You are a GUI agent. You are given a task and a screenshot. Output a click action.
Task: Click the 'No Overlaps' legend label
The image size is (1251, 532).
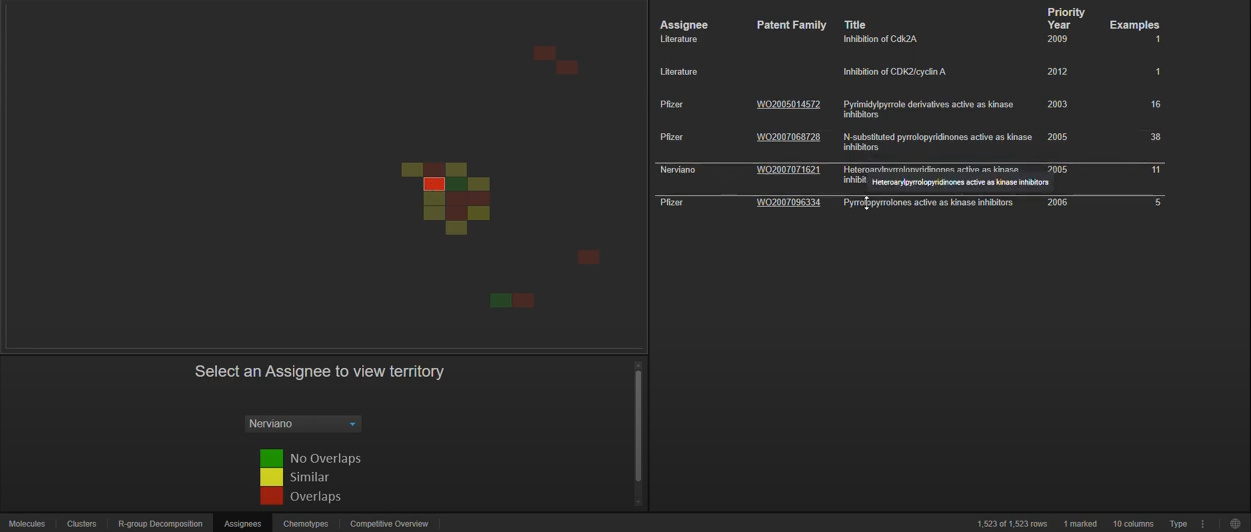(325, 458)
